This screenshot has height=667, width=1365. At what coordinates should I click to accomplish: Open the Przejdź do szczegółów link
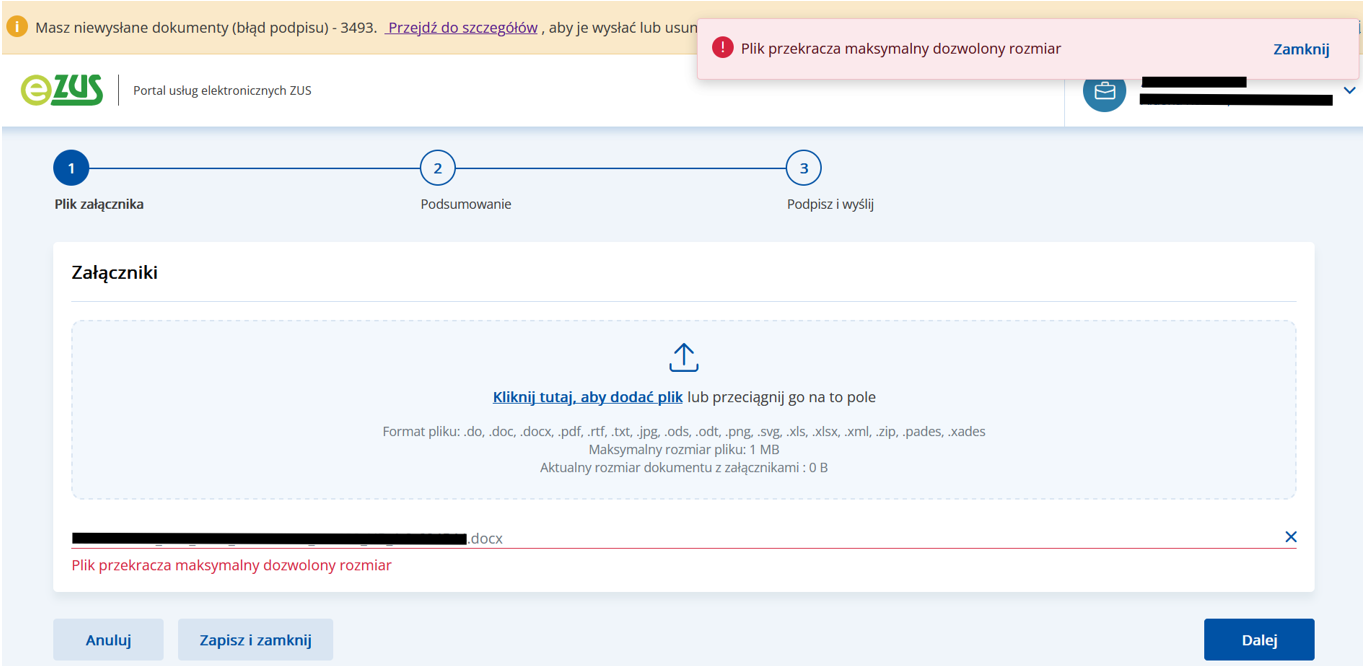point(462,27)
